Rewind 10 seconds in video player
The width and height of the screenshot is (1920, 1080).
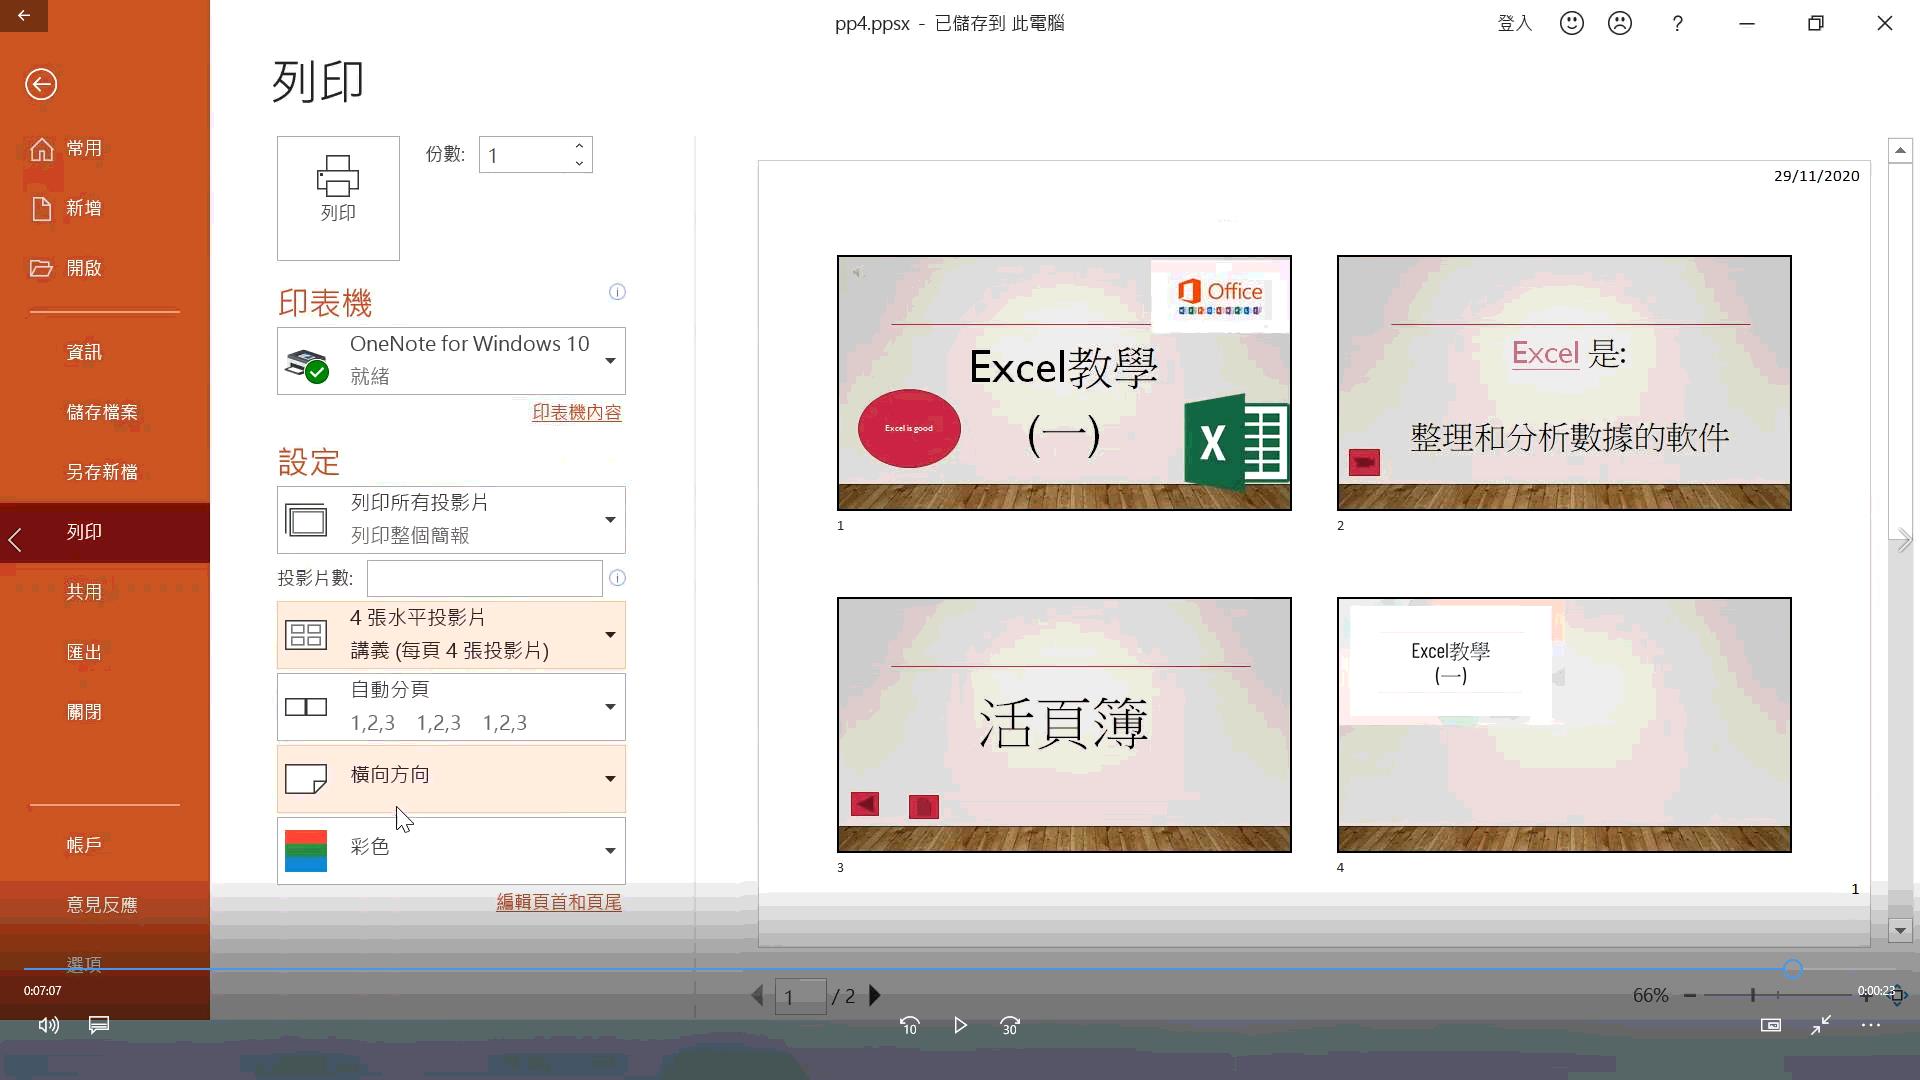pos(909,1026)
